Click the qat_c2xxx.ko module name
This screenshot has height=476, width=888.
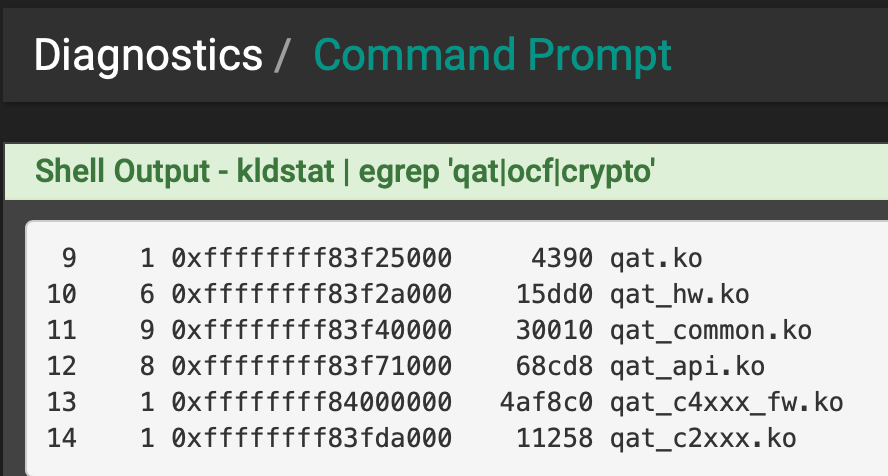(x=703, y=438)
